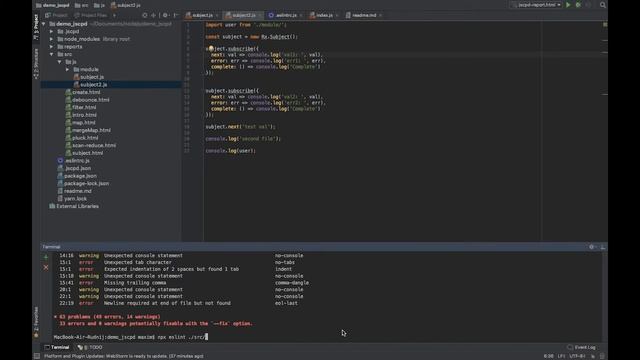Open the Project tool window side tab
640x360 pixels.
point(36,27)
